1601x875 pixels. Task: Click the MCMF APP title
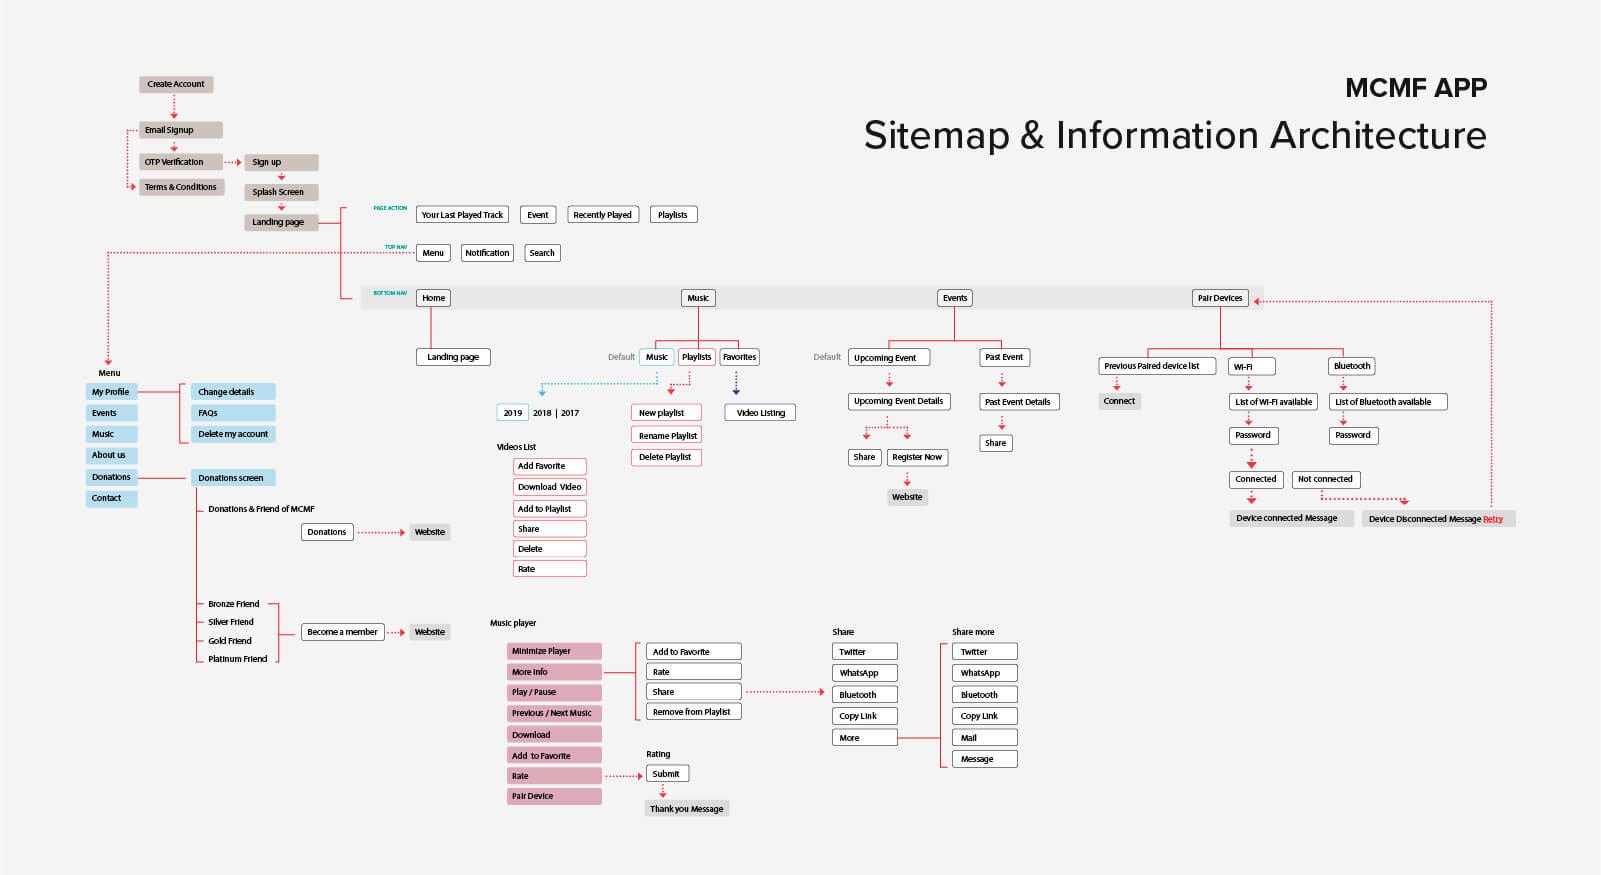[x=1416, y=88]
